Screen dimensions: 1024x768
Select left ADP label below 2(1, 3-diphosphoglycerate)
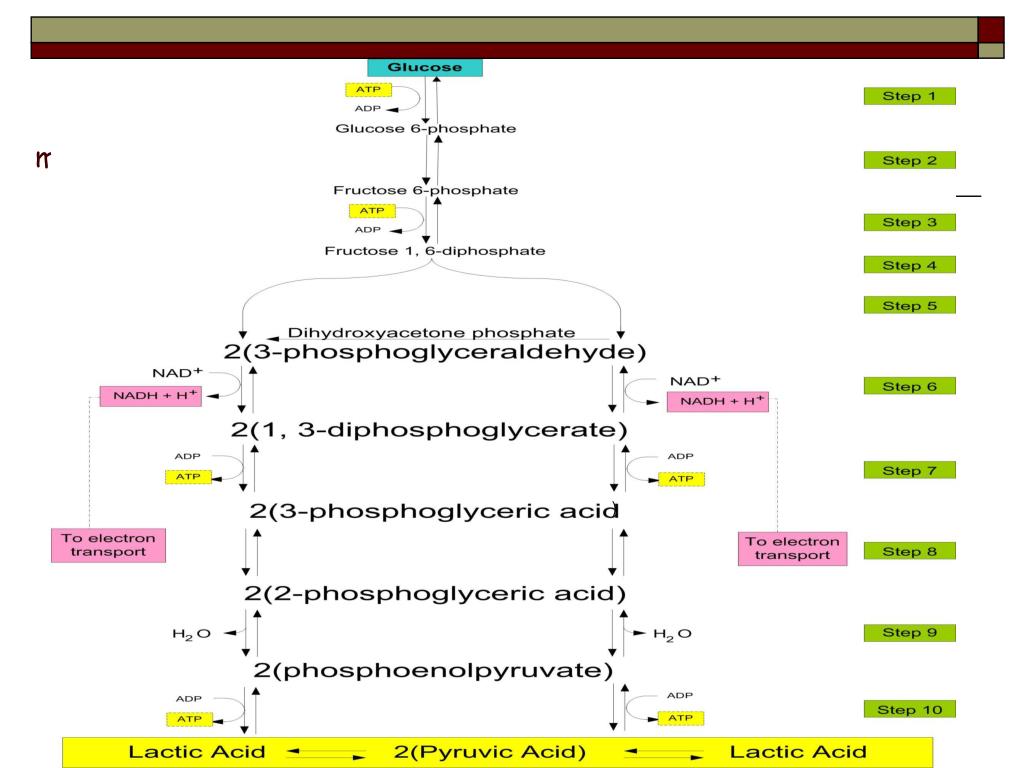[187, 456]
